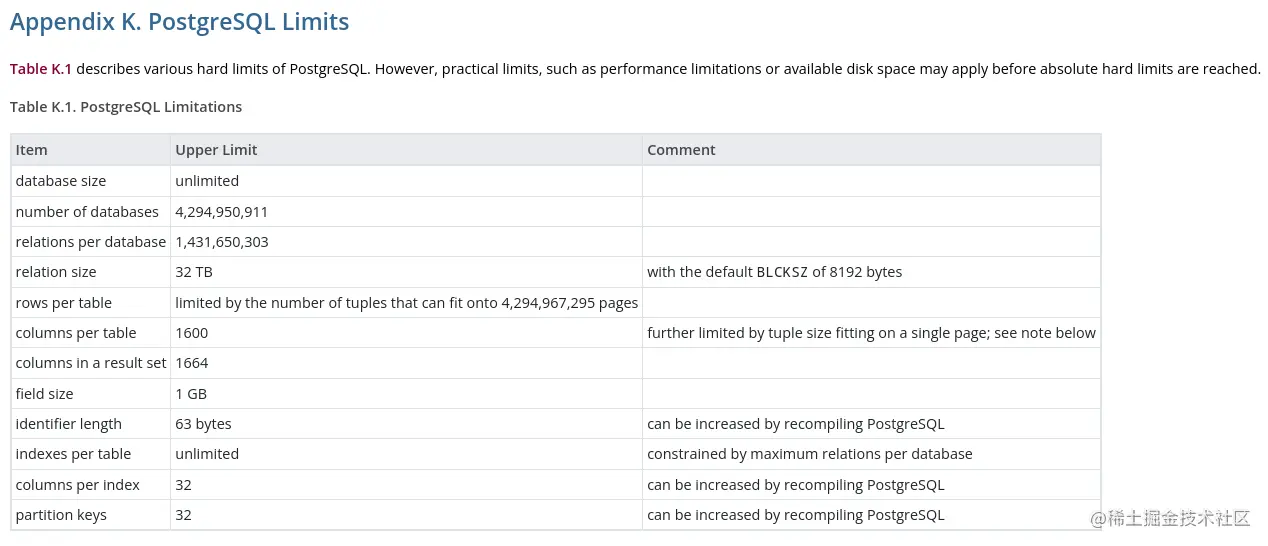Click the Appendix K. PostgreSQL Limits heading
This screenshot has height=546, width=1268.
[x=180, y=21]
